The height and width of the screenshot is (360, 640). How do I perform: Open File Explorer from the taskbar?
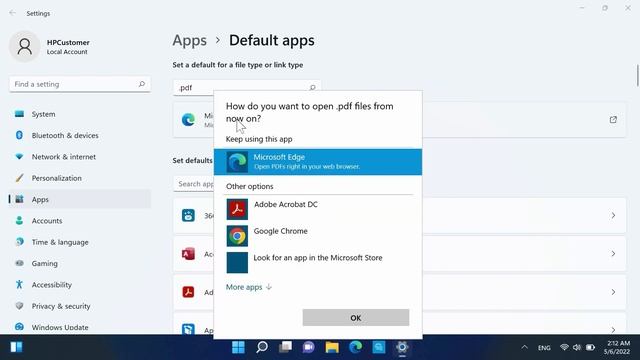(332, 347)
